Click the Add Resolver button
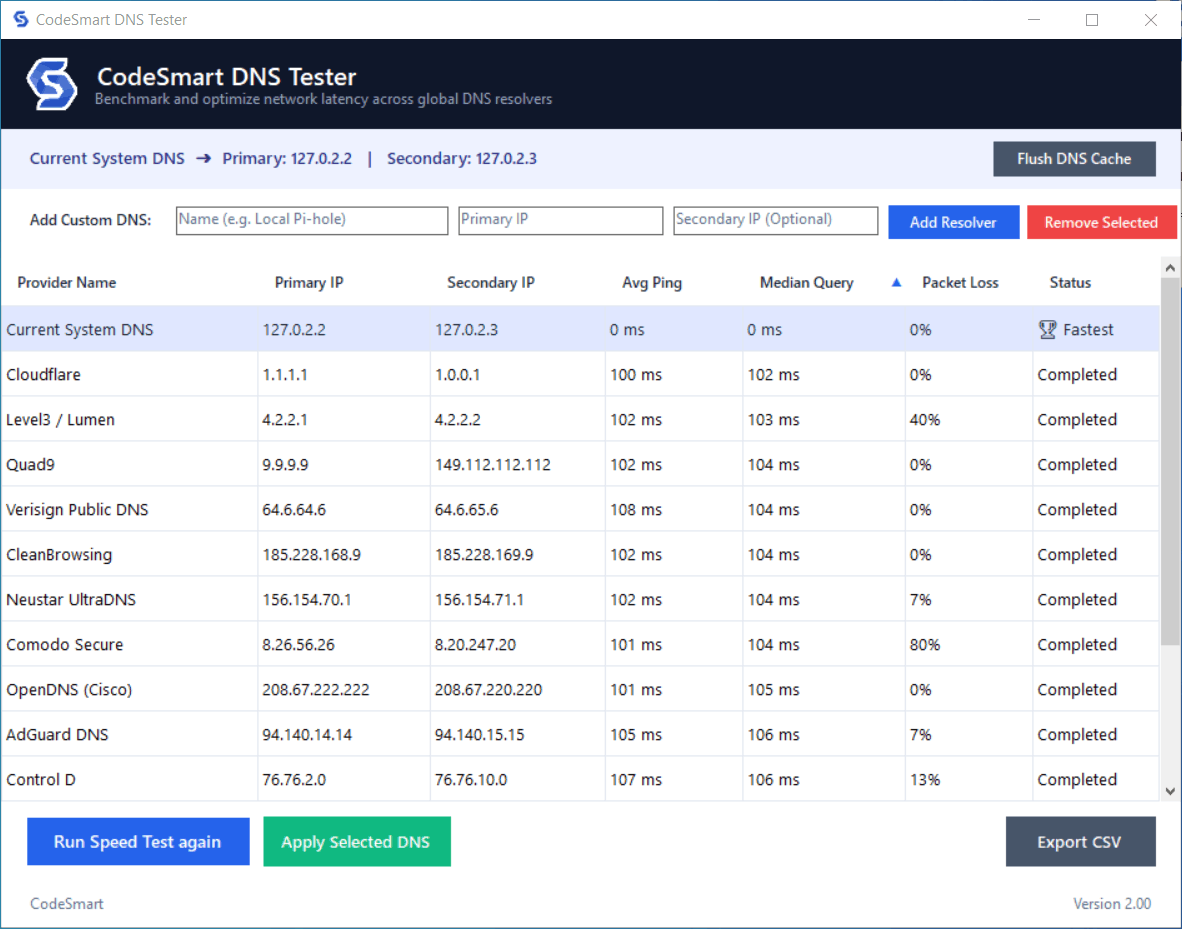 [x=953, y=222]
